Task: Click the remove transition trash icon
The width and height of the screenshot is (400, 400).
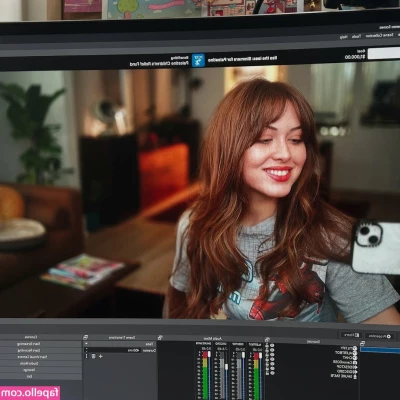Action: click(x=94, y=356)
